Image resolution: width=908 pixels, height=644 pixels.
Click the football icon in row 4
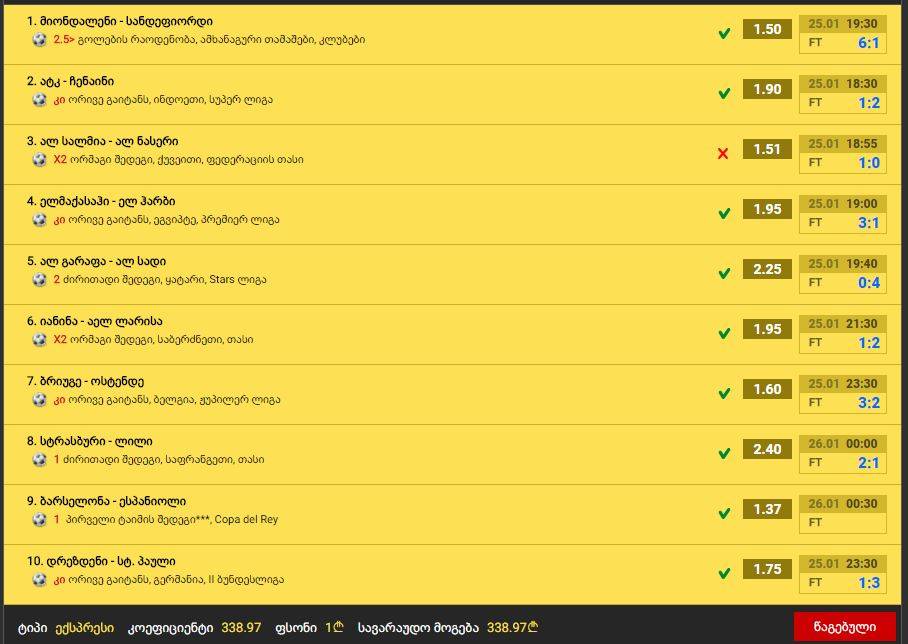click(39, 220)
